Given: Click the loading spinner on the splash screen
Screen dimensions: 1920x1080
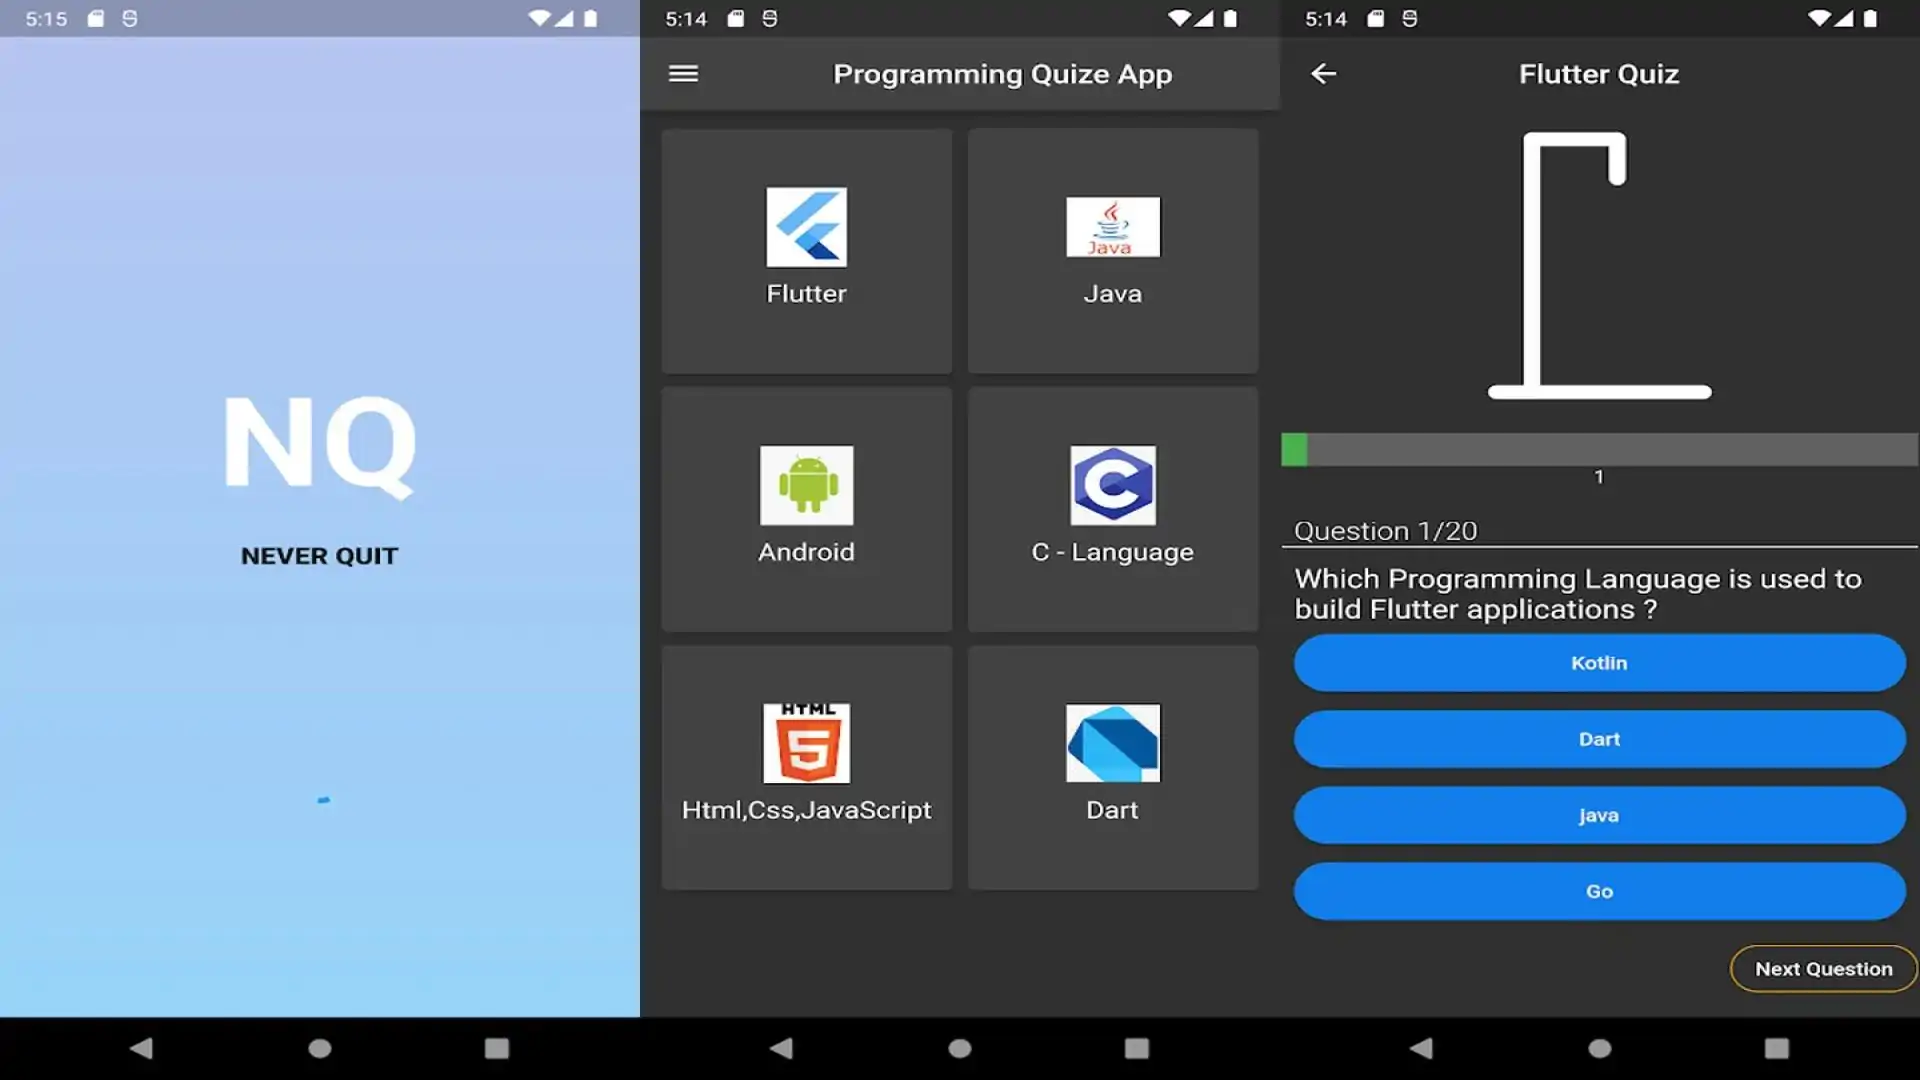Looking at the screenshot, I should 323,800.
